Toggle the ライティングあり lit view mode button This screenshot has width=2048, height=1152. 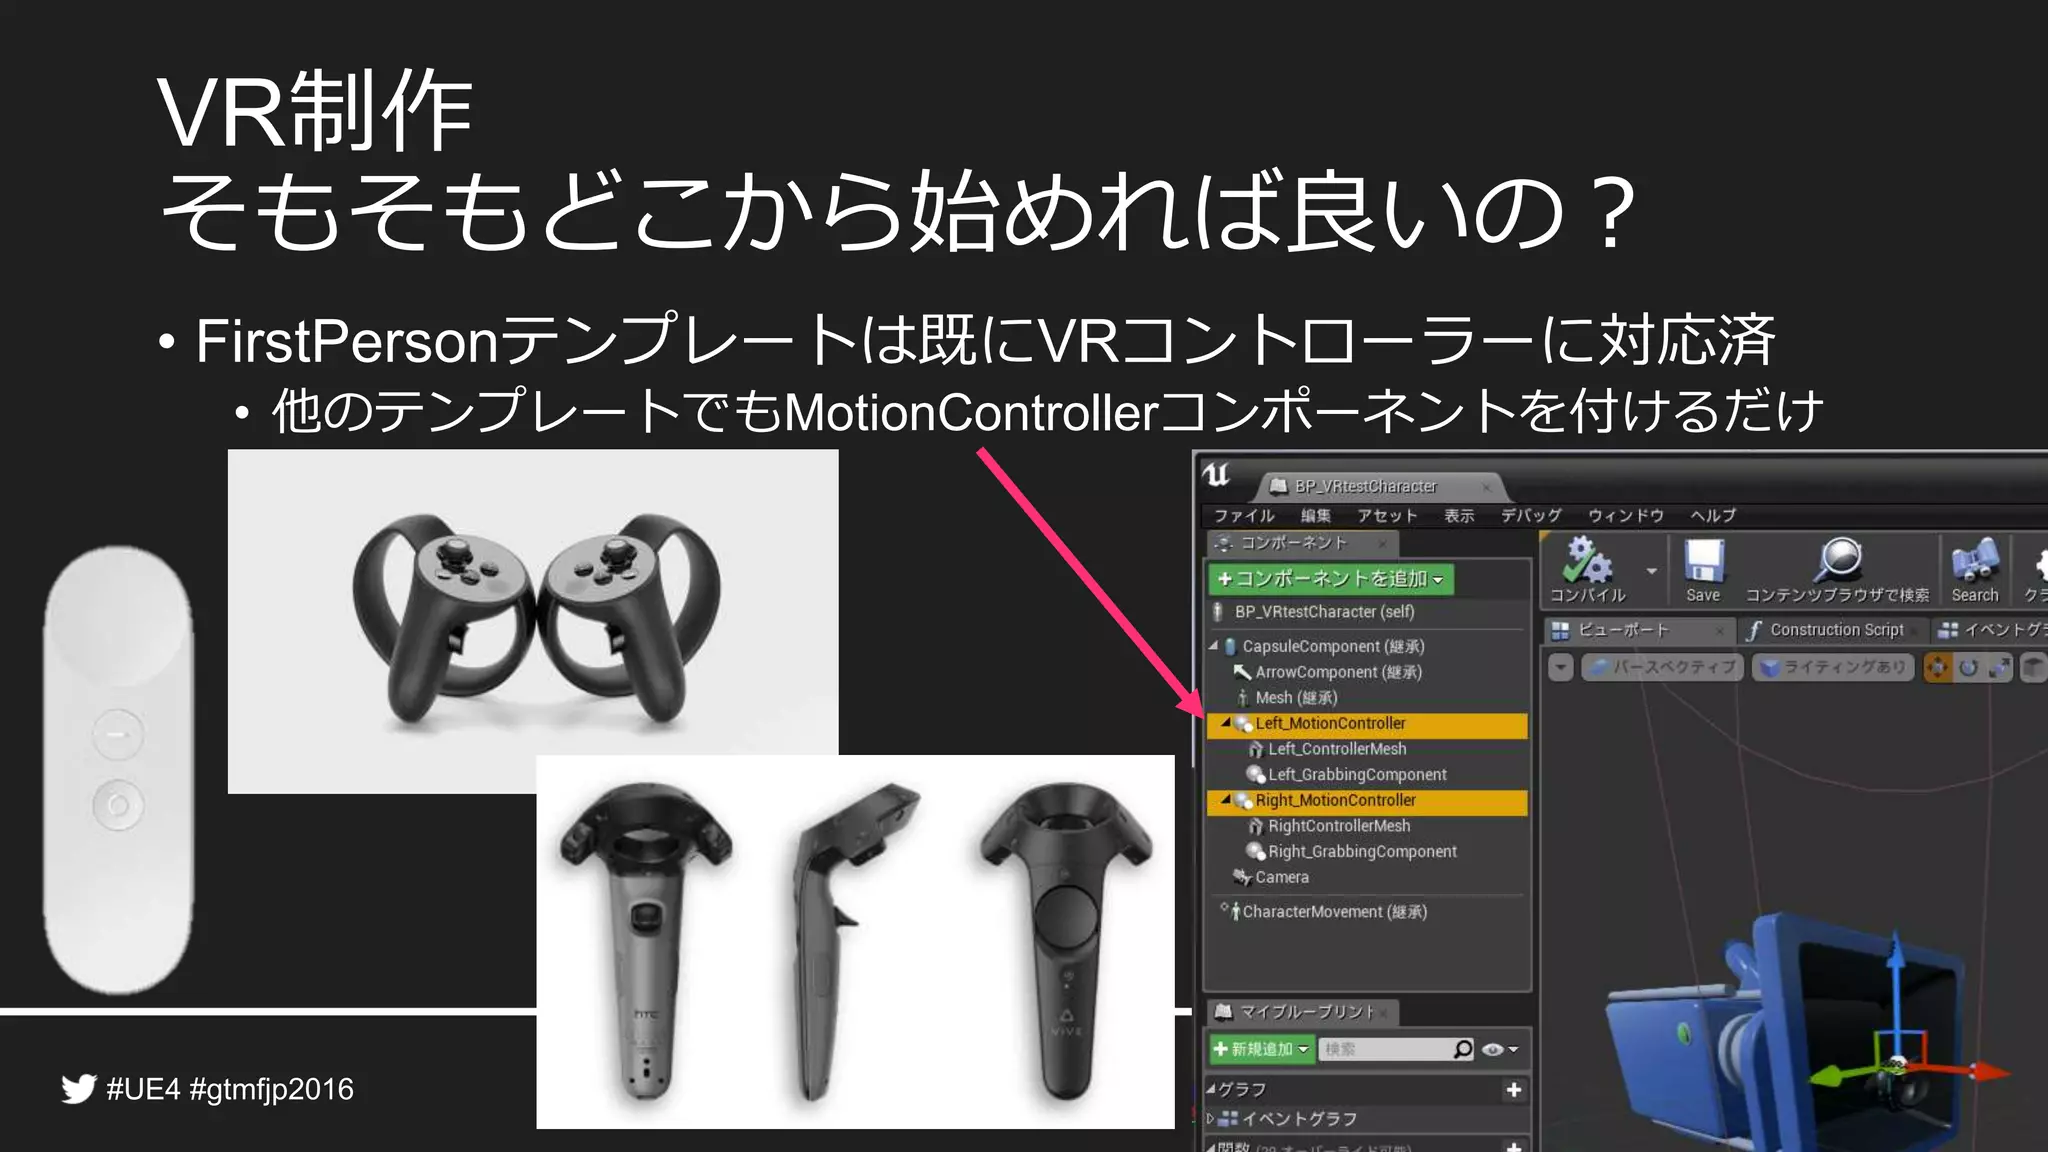1833,667
